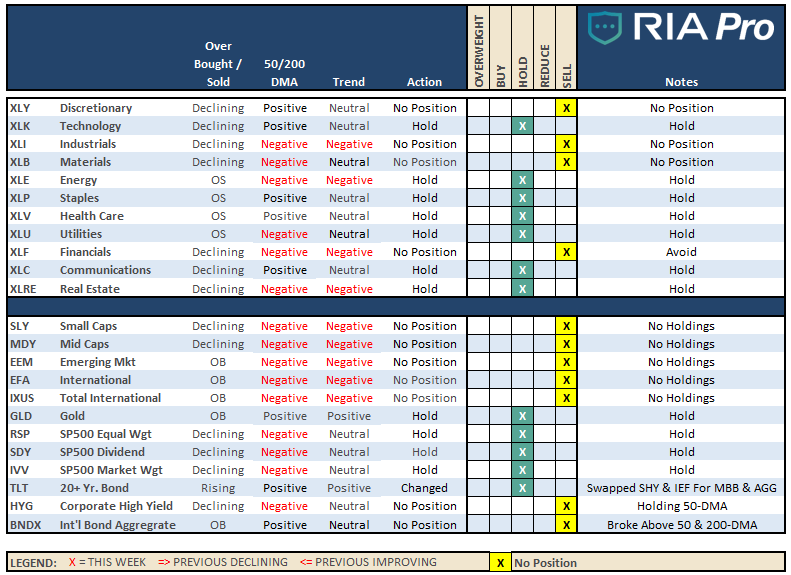Click the green X in the XLK Hold cell
Viewport: 791px width, 575px height.
point(521,126)
